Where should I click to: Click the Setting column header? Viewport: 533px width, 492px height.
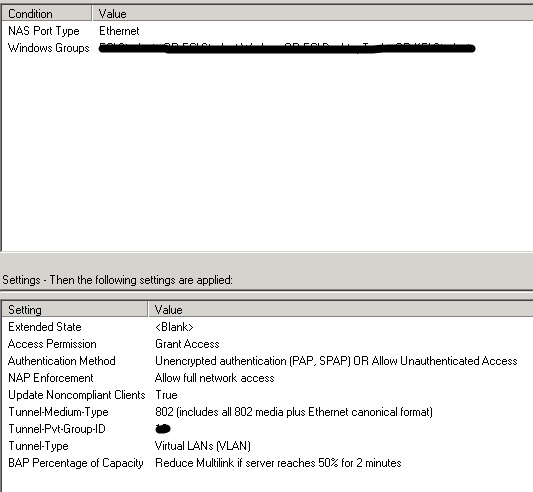pyautogui.click(x=75, y=309)
